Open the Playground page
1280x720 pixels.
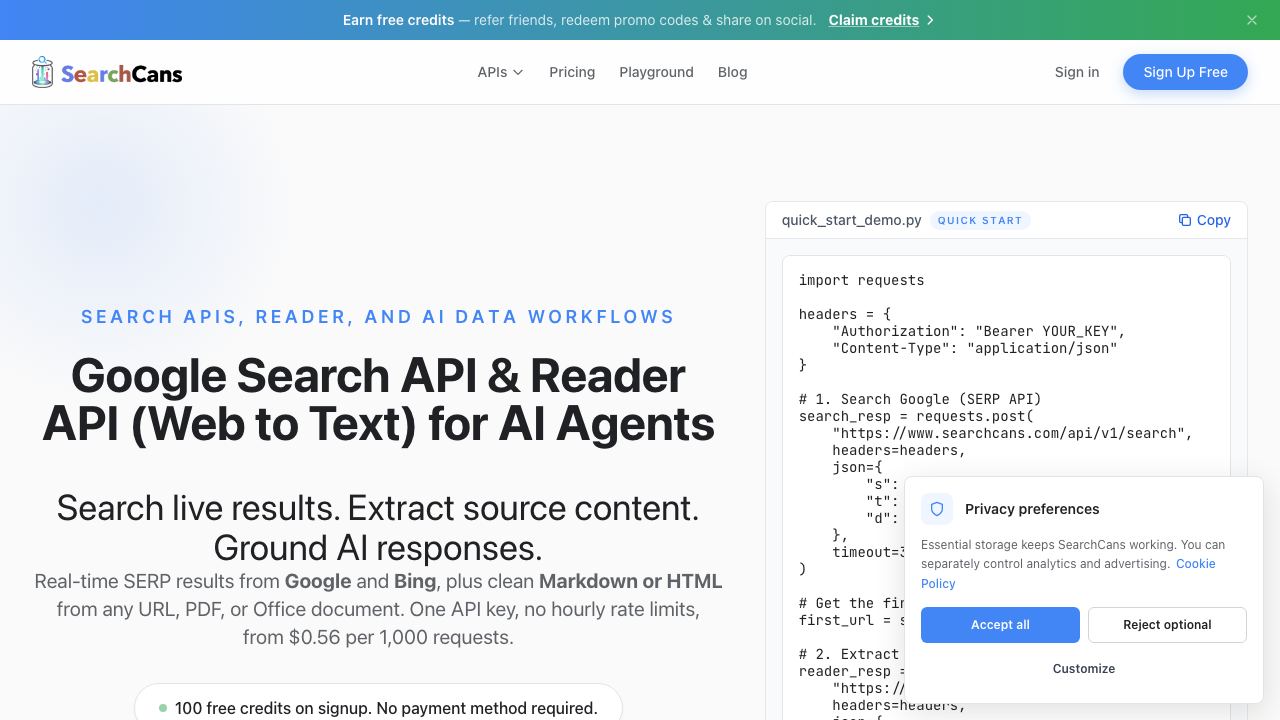click(656, 72)
